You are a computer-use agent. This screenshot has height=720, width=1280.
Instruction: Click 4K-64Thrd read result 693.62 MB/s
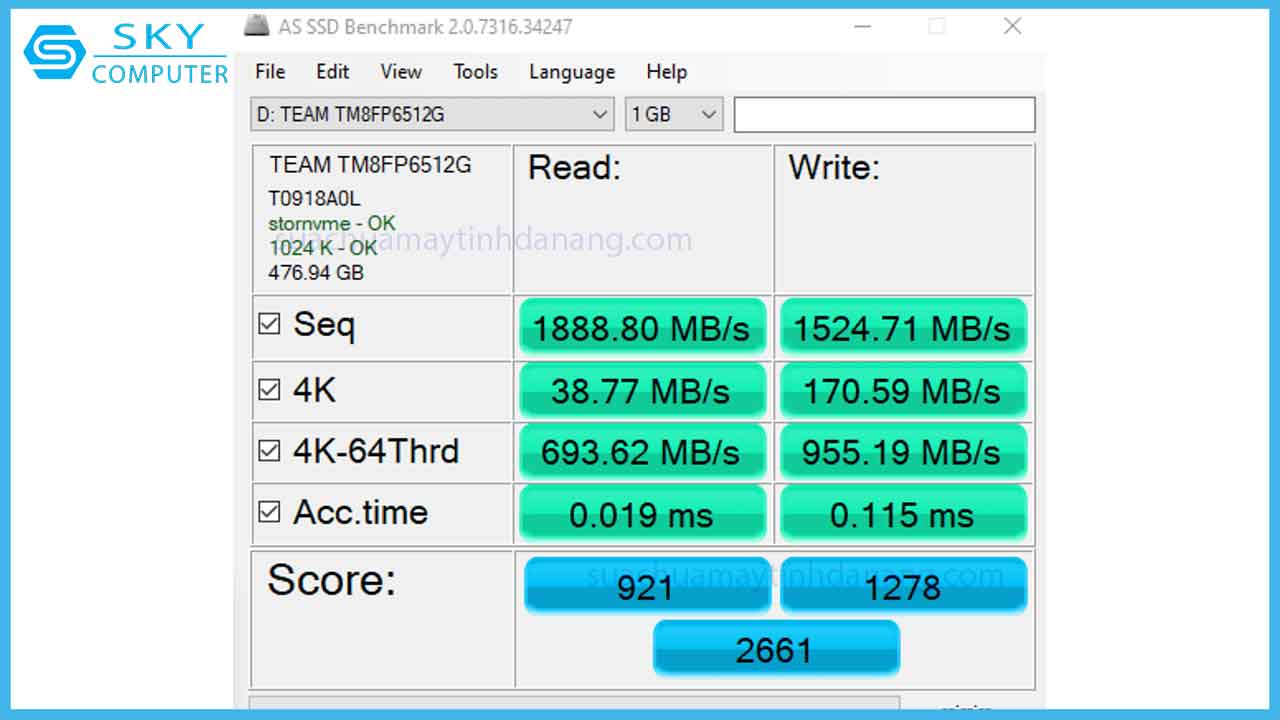[x=642, y=452]
